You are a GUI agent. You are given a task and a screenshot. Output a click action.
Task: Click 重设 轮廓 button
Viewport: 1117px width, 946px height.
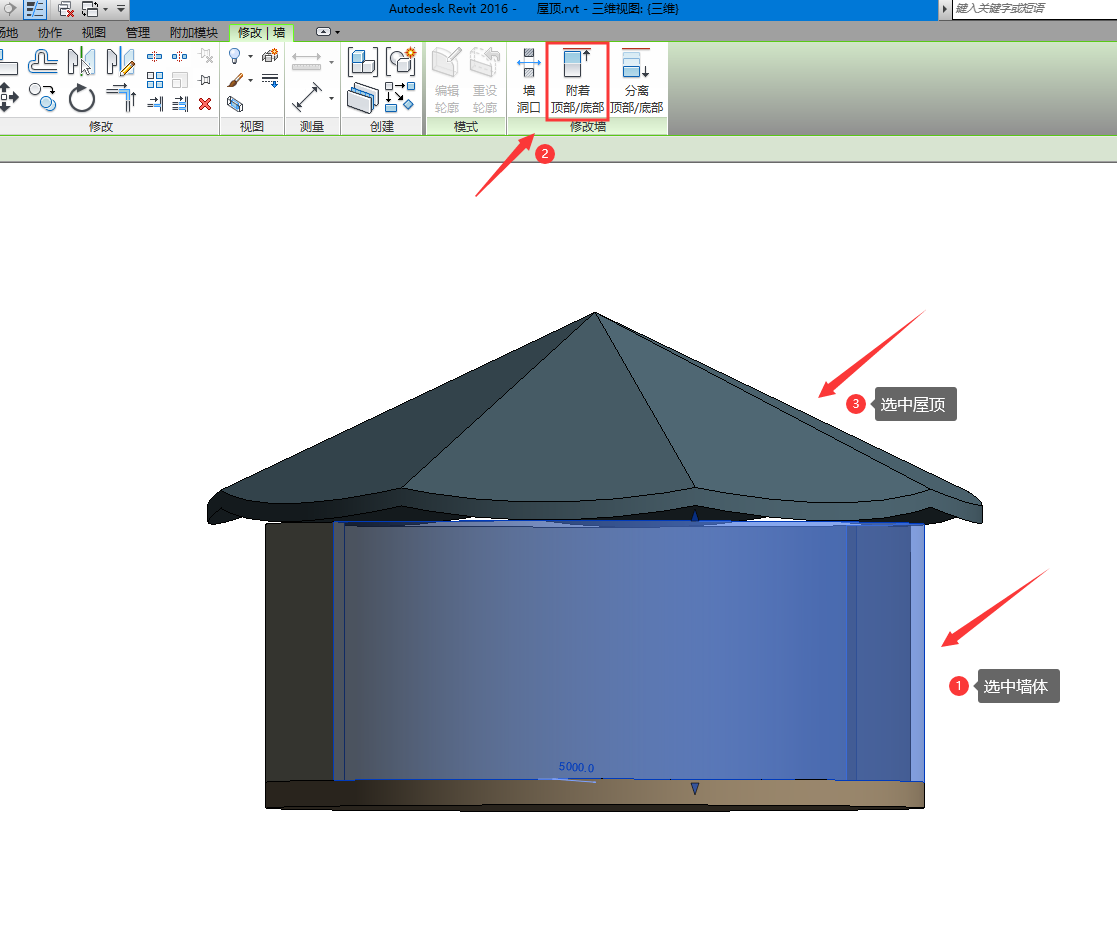(x=484, y=80)
